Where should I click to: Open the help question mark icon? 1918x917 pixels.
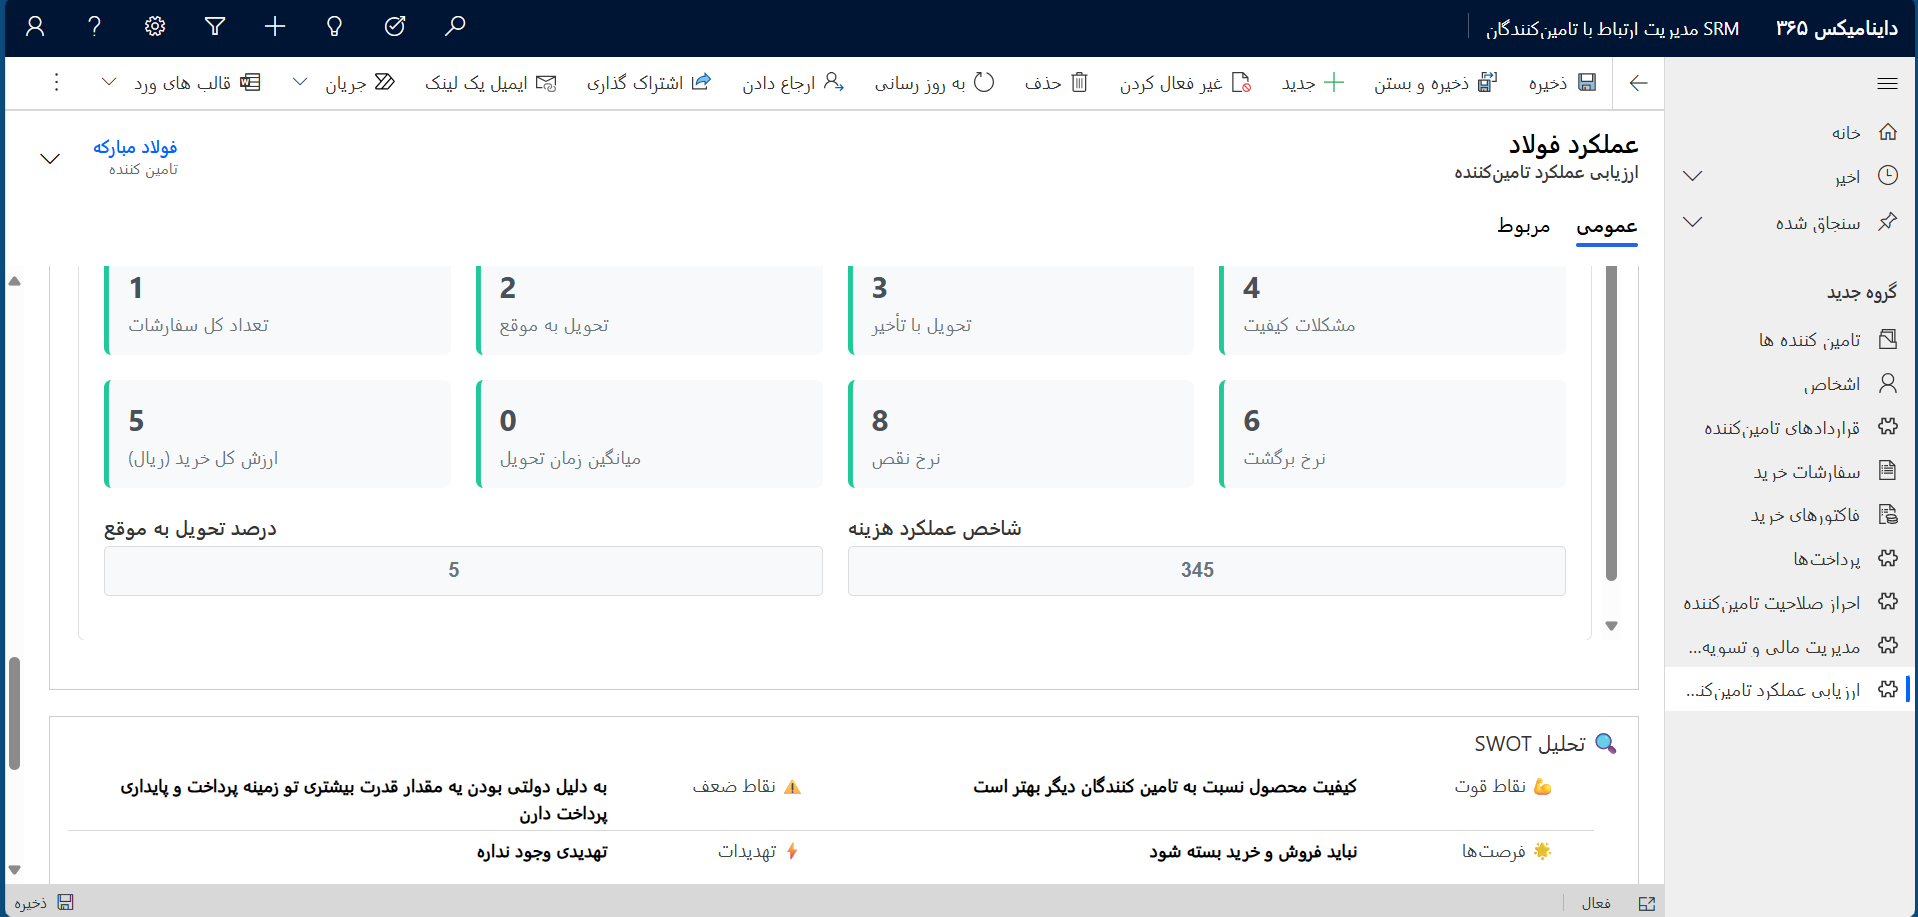[x=95, y=27]
